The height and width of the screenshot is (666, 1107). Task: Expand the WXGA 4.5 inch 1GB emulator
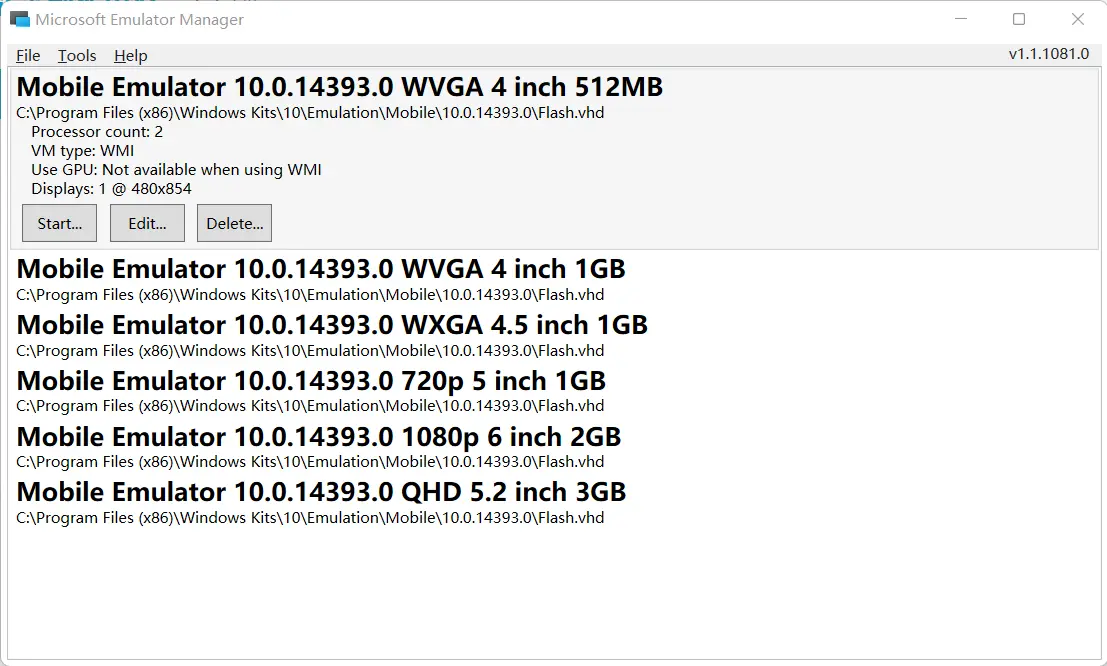pos(332,325)
